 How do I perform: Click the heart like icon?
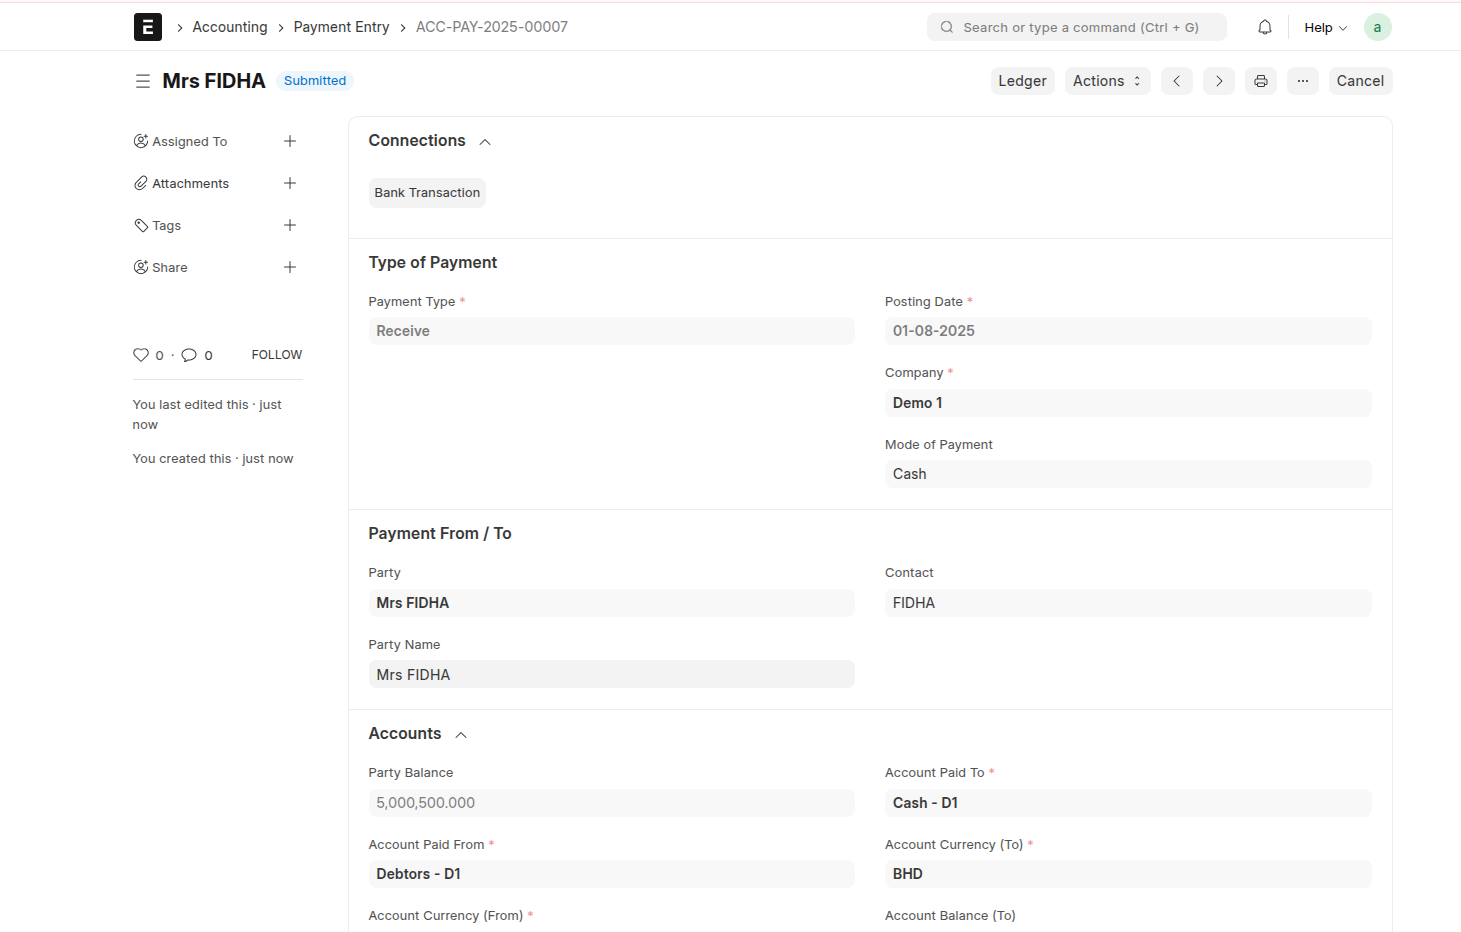tap(141, 355)
